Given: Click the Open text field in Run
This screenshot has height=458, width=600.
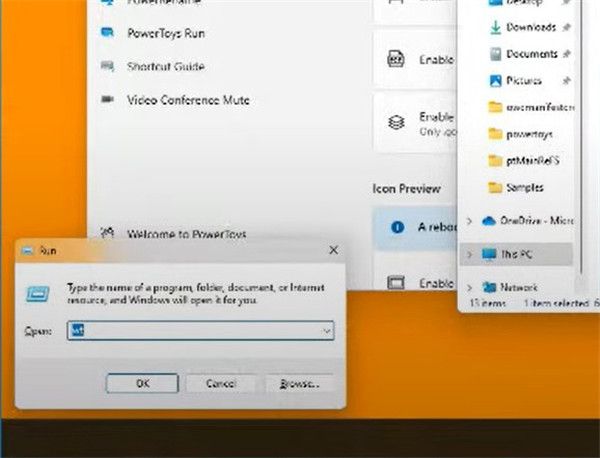Looking at the screenshot, I should coord(195,330).
